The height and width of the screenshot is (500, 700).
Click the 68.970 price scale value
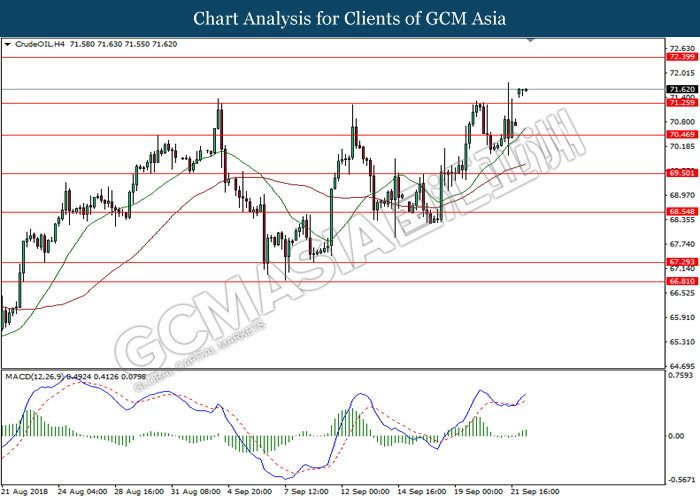[x=683, y=195]
